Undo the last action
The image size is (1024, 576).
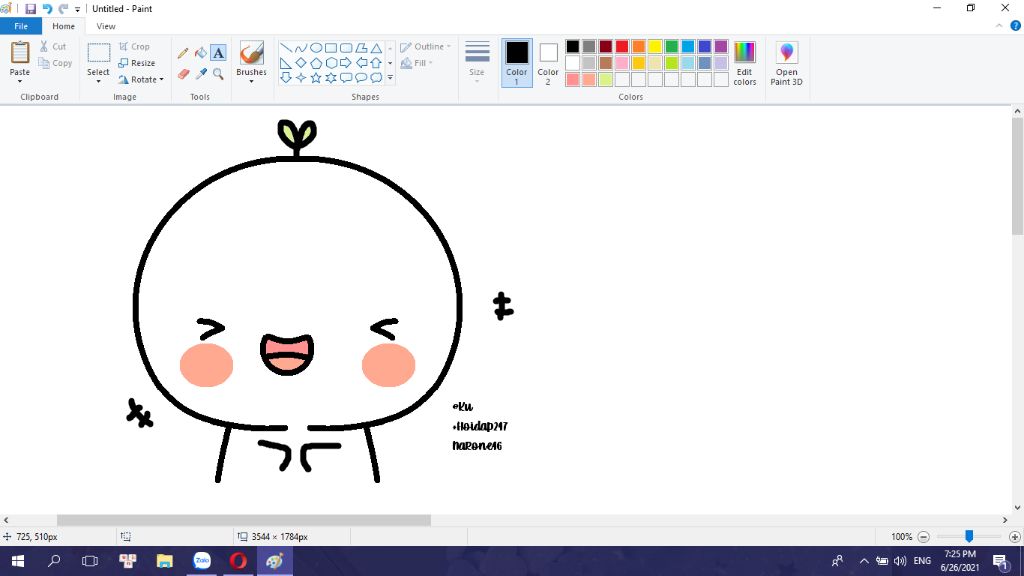[x=47, y=8]
